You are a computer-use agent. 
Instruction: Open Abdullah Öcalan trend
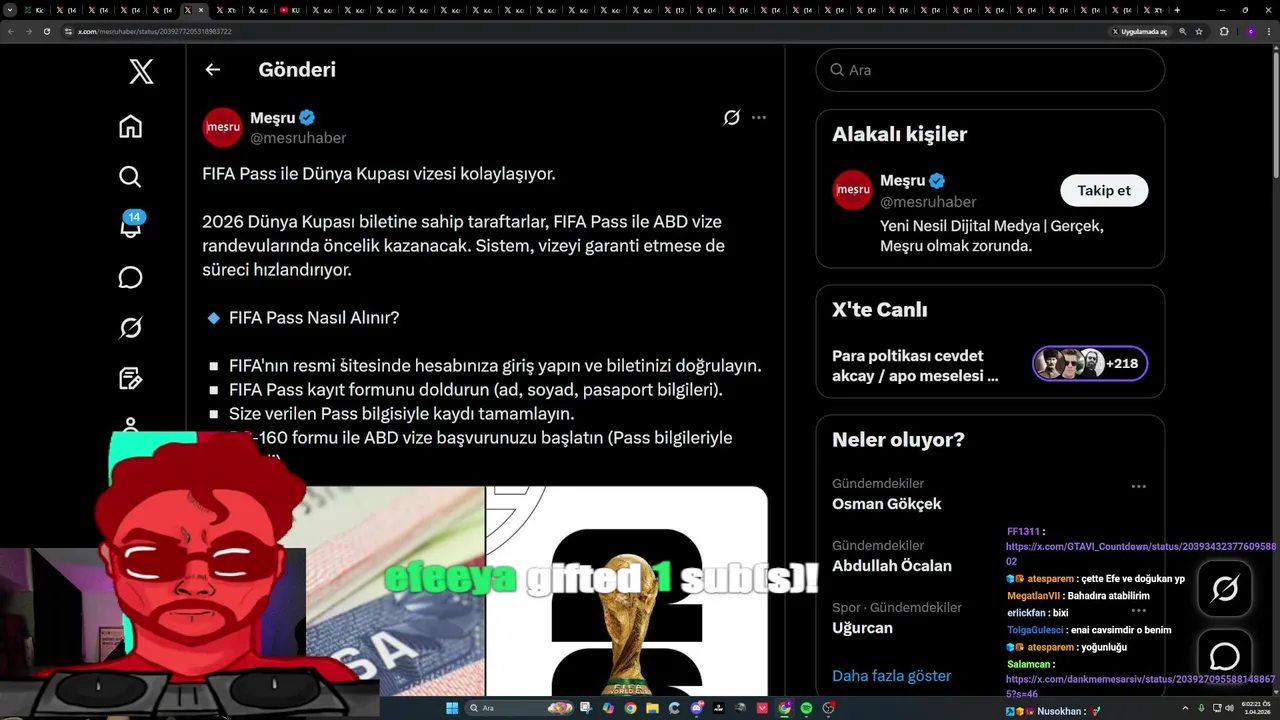point(892,566)
